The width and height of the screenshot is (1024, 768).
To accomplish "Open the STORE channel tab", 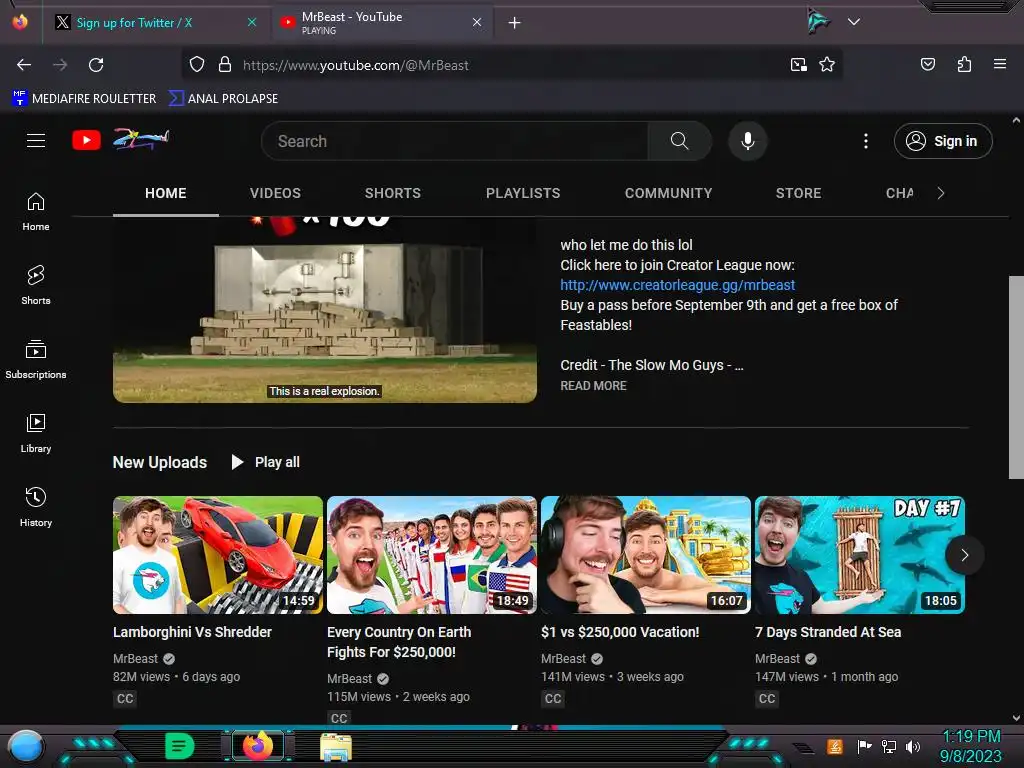I will click(x=798, y=193).
